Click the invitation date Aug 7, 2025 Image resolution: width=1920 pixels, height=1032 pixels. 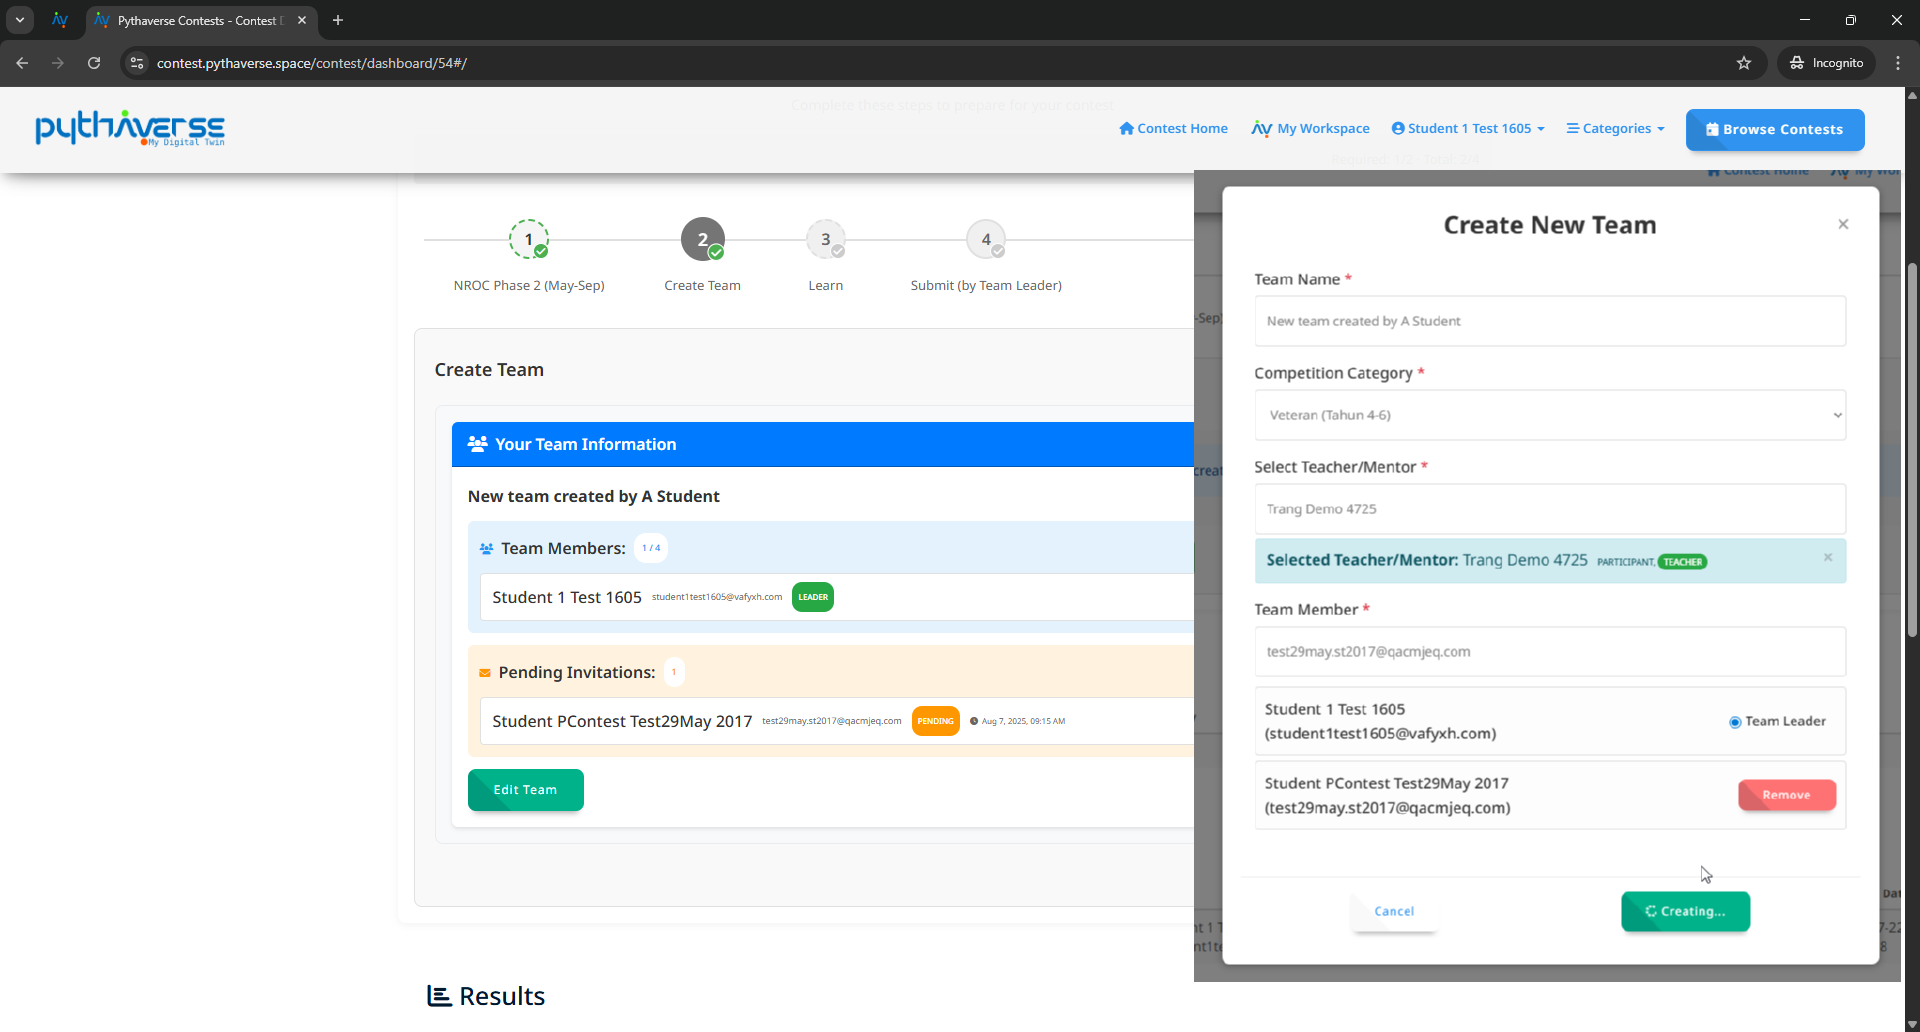pyautogui.click(x=1023, y=721)
